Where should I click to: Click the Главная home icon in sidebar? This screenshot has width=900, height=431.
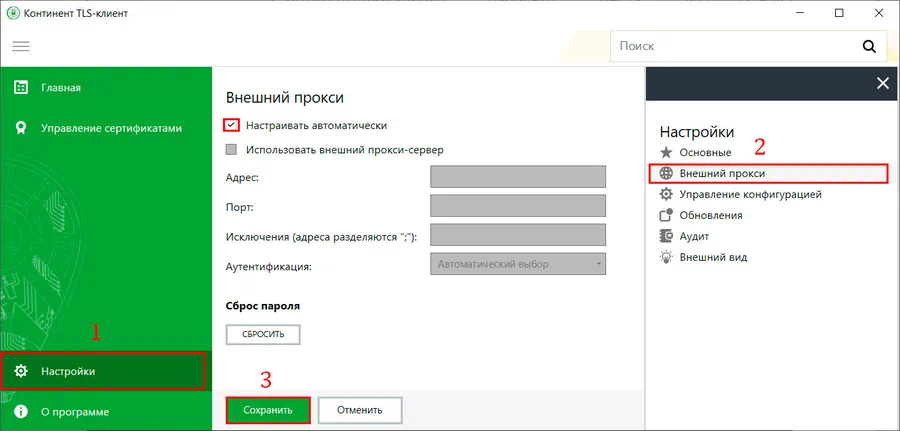tap(21, 88)
